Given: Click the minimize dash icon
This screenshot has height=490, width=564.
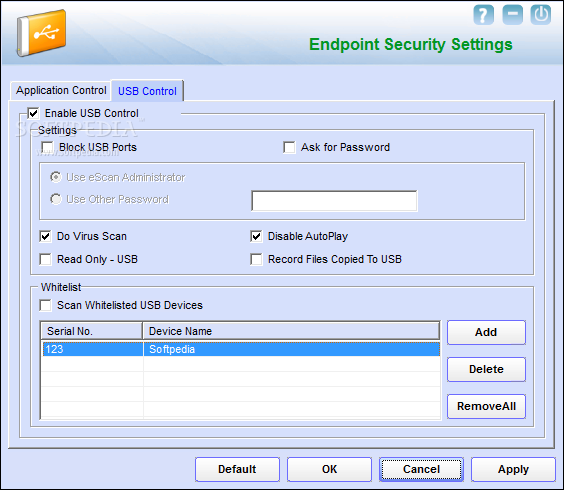Looking at the screenshot, I should click(x=512, y=15).
